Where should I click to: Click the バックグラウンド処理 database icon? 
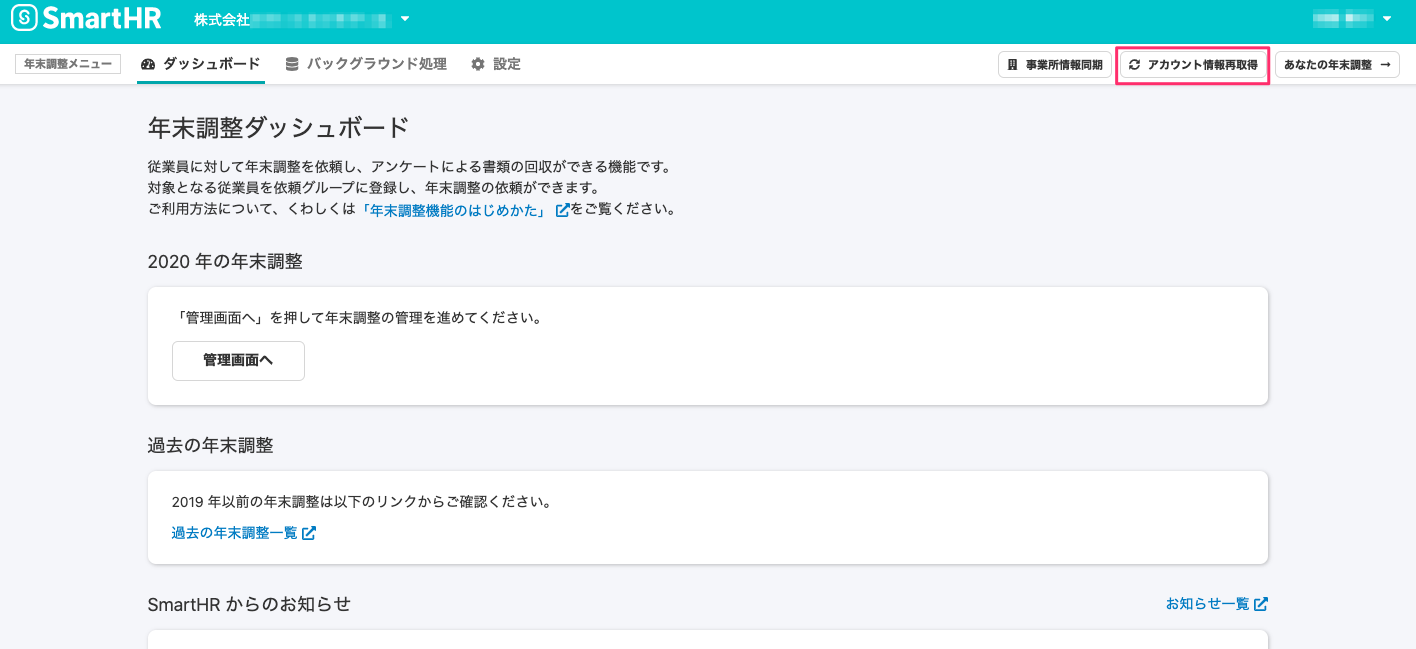click(x=292, y=64)
